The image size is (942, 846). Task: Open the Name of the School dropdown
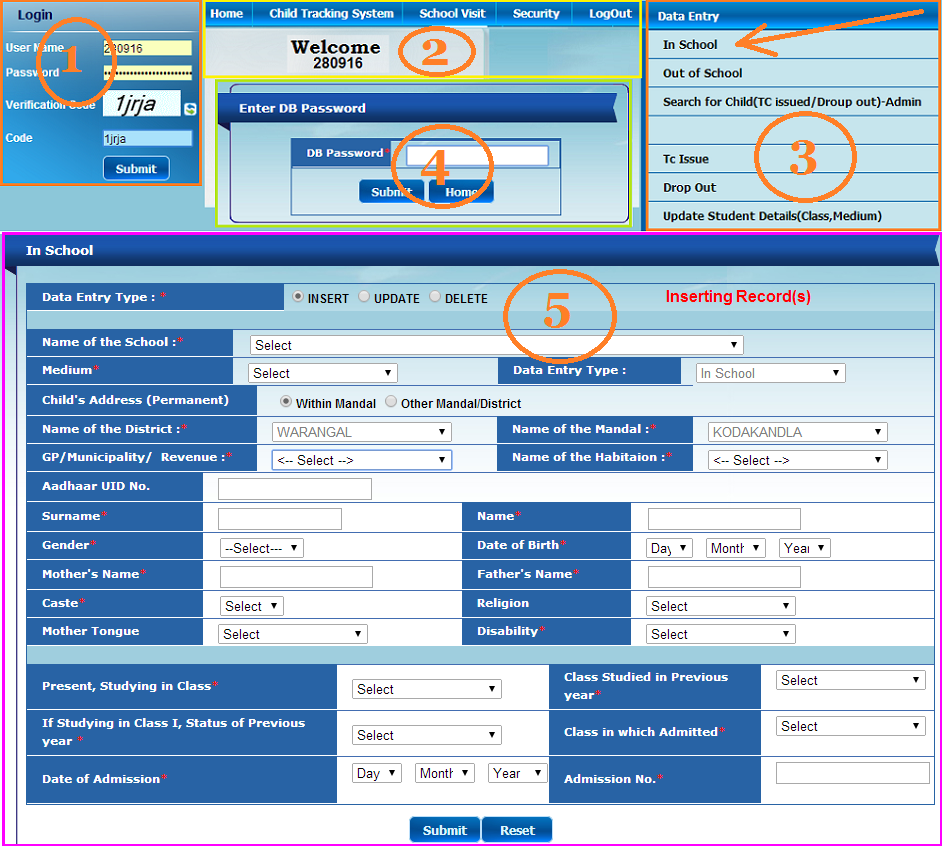496,345
